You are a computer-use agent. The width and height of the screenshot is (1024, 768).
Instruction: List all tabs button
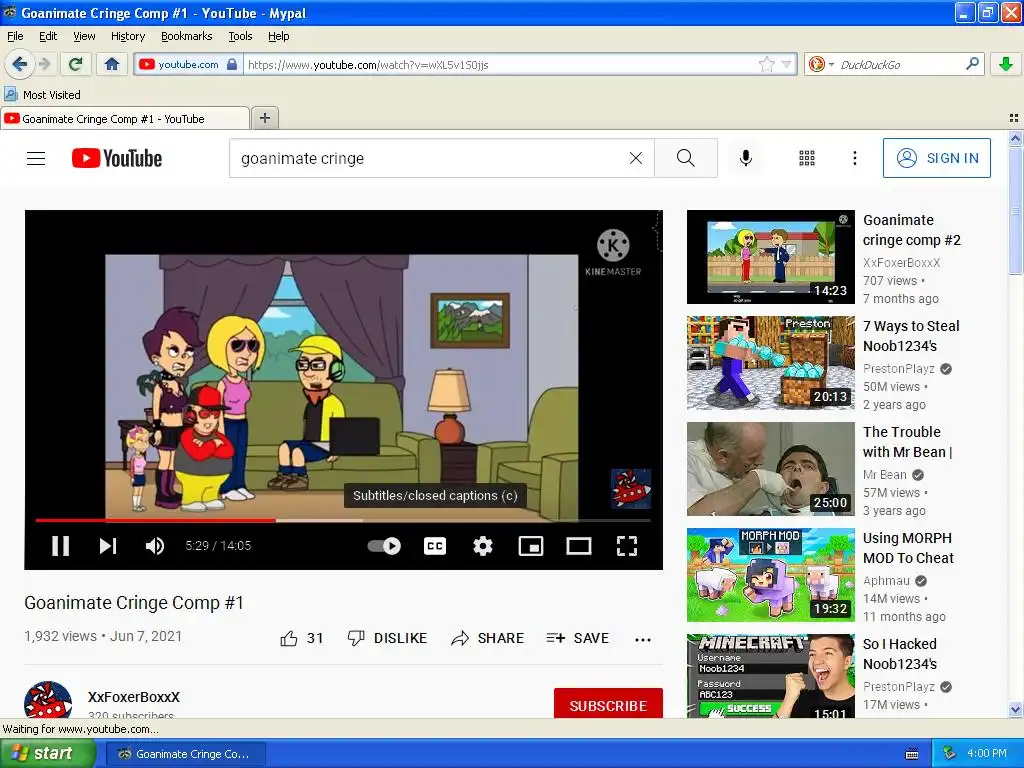(x=1014, y=118)
